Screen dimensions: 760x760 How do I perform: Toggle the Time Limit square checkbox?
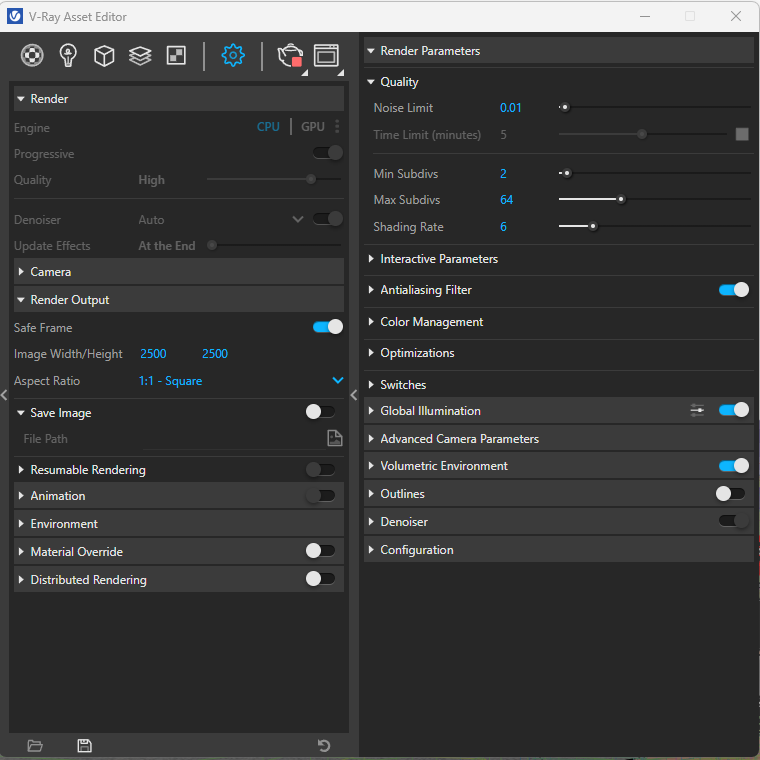click(x=742, y=134)
